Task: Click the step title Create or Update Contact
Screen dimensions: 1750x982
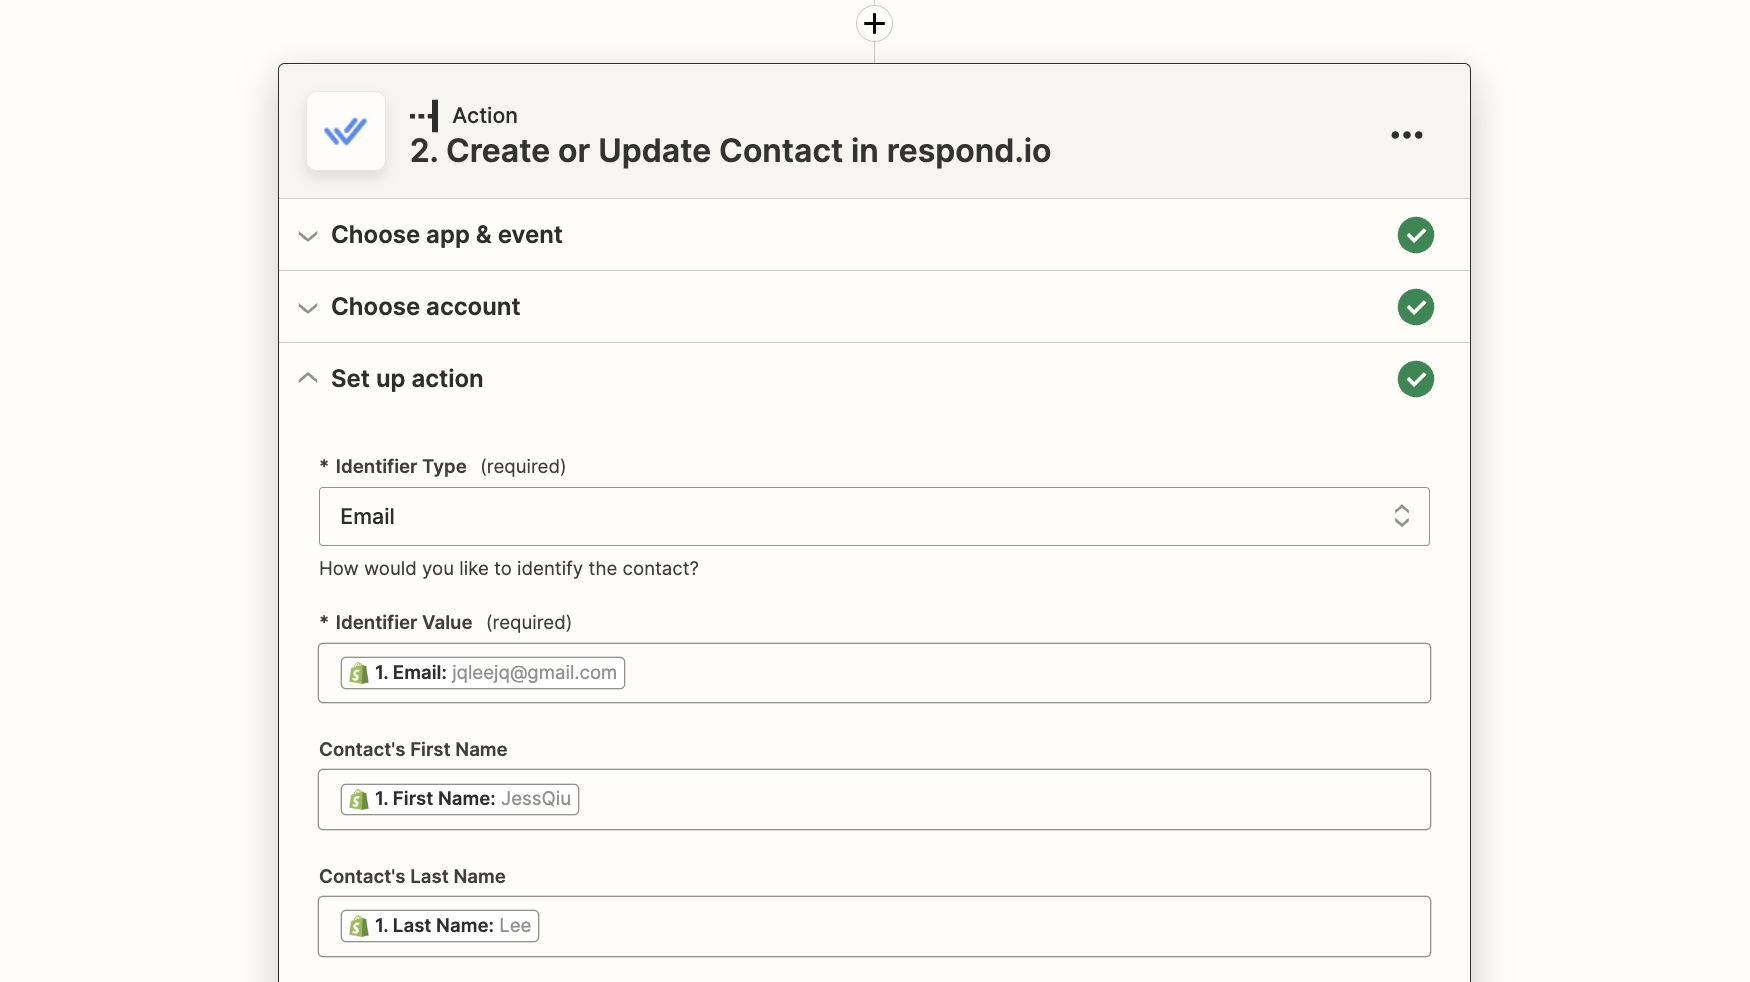Action: 730,151
